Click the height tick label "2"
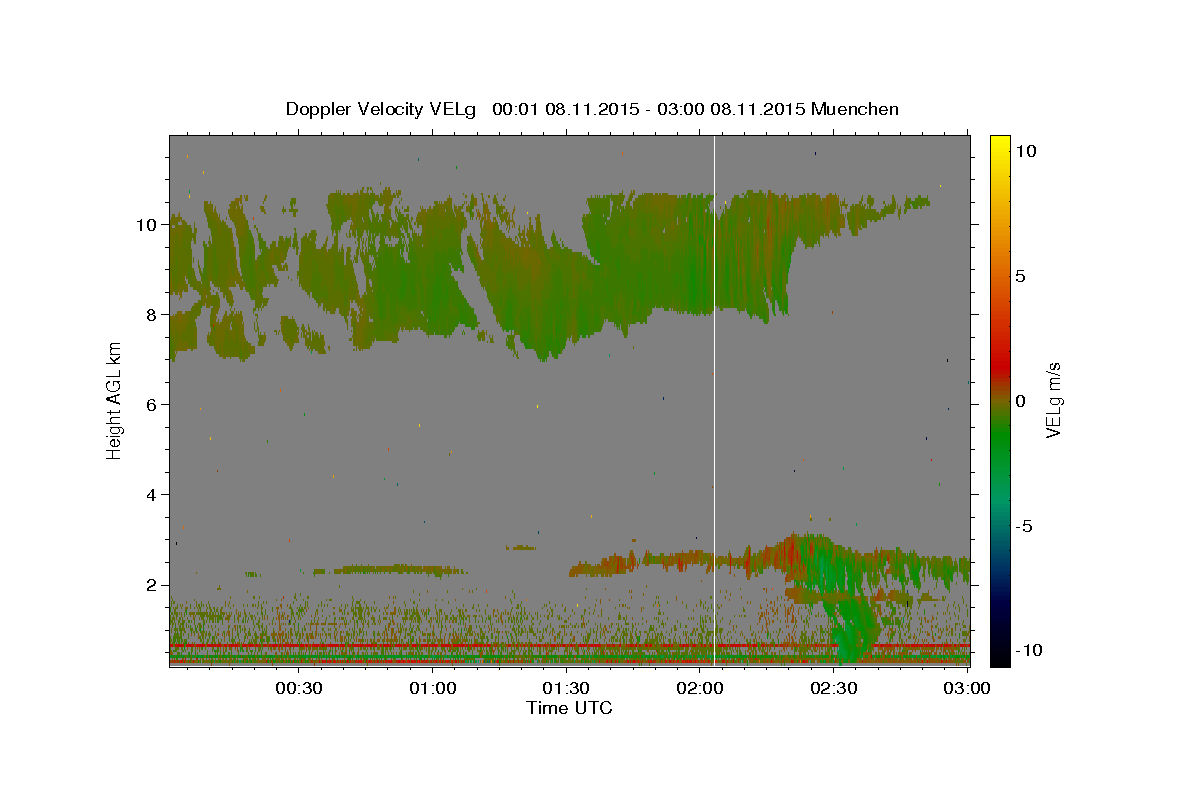Screen dimensions: 1200x800 154,585
